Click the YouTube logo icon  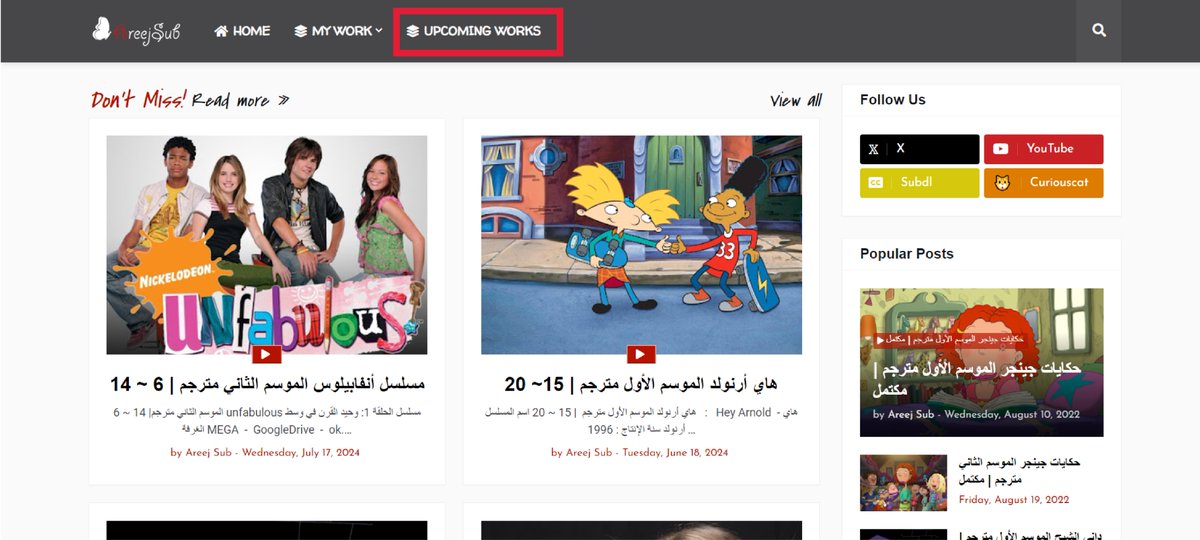(1001, 149)
